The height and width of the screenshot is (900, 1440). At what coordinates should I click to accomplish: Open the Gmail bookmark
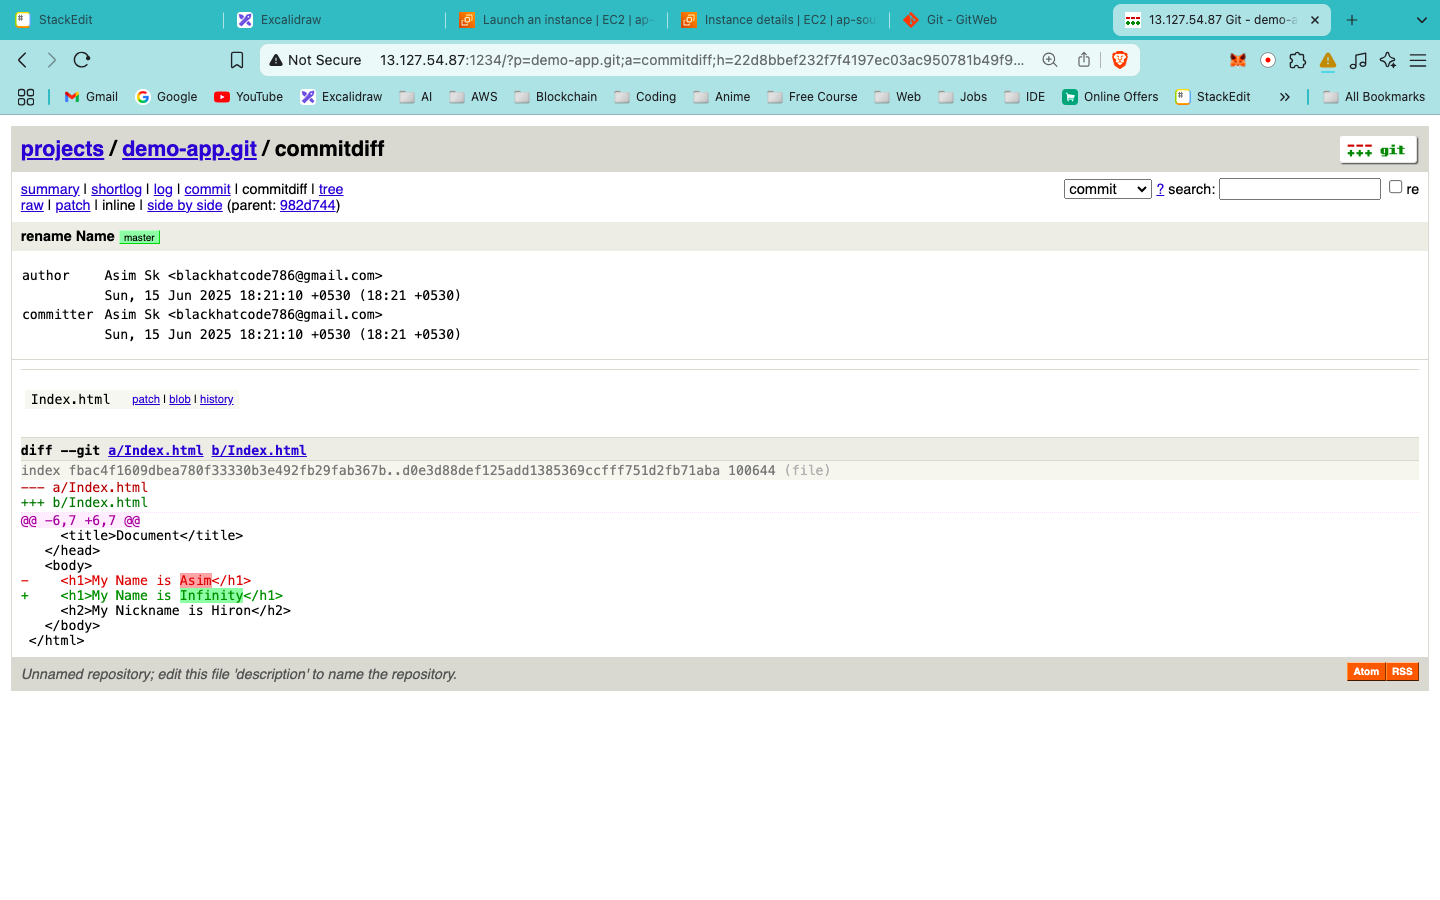coord(91,97)
